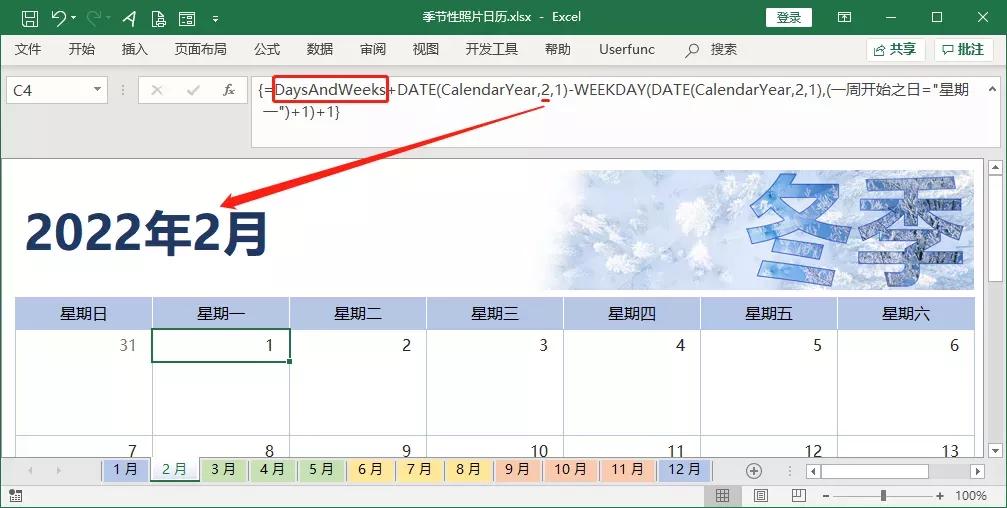Click the 共享 share button
1007x508 pixels.
[895, 49]
